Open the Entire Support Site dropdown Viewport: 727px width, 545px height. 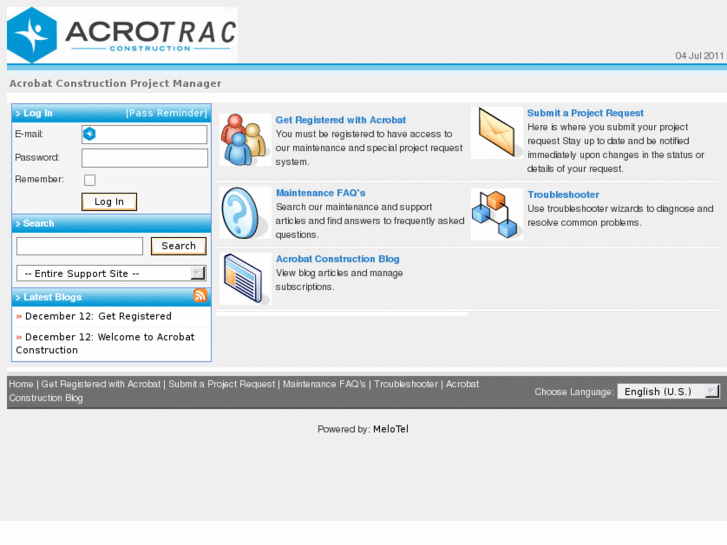[111, 273]
